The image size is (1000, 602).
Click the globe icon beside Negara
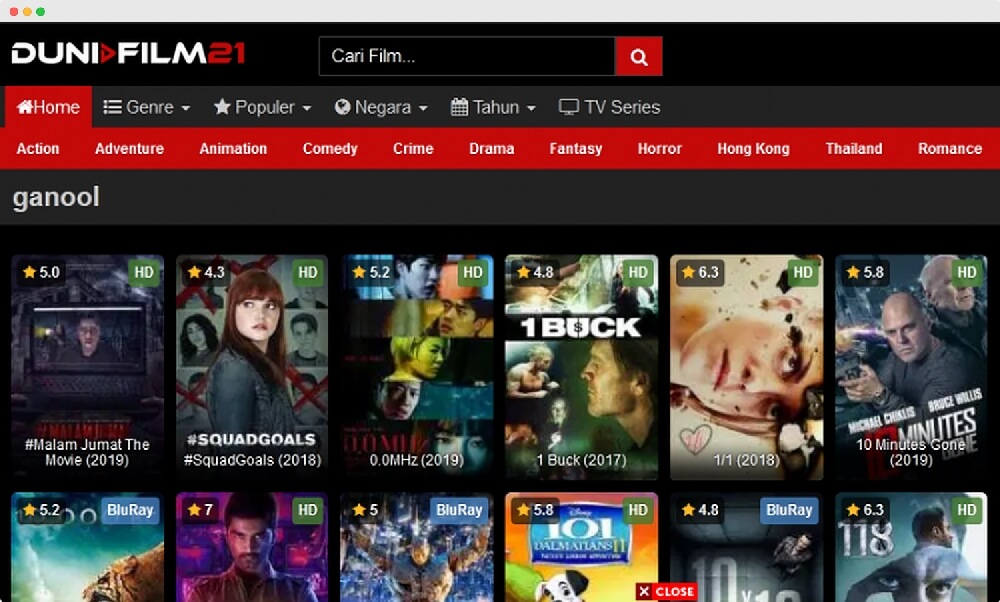[x=342, y=107]
